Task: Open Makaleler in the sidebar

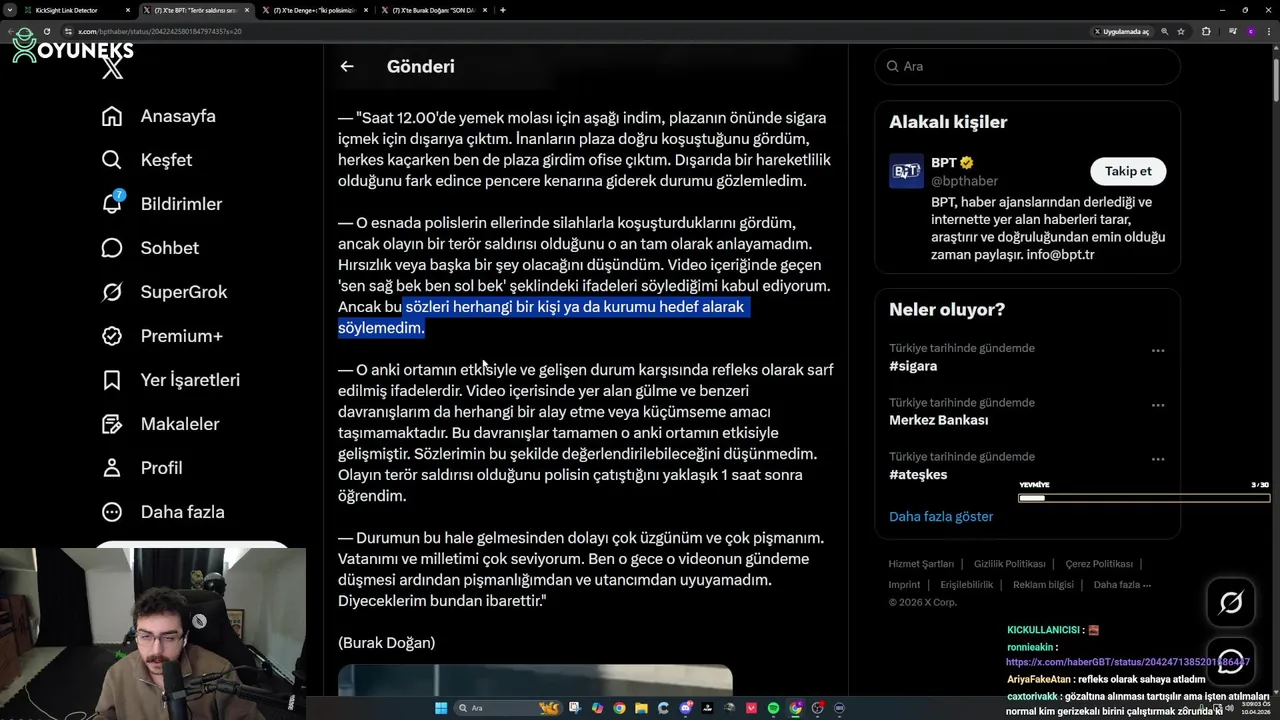Action: pos(161,424)
